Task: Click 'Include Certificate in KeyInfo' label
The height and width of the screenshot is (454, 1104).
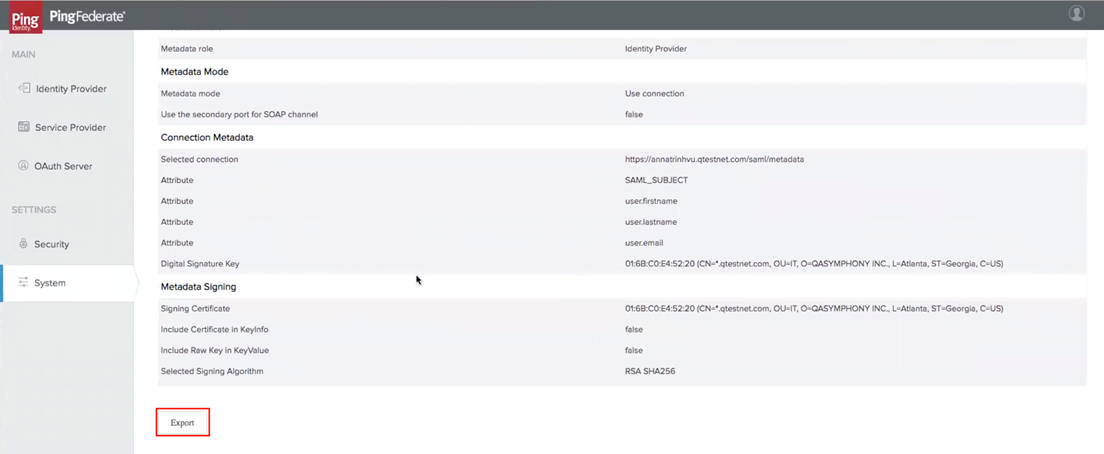Action: click(x=214, y=329)
